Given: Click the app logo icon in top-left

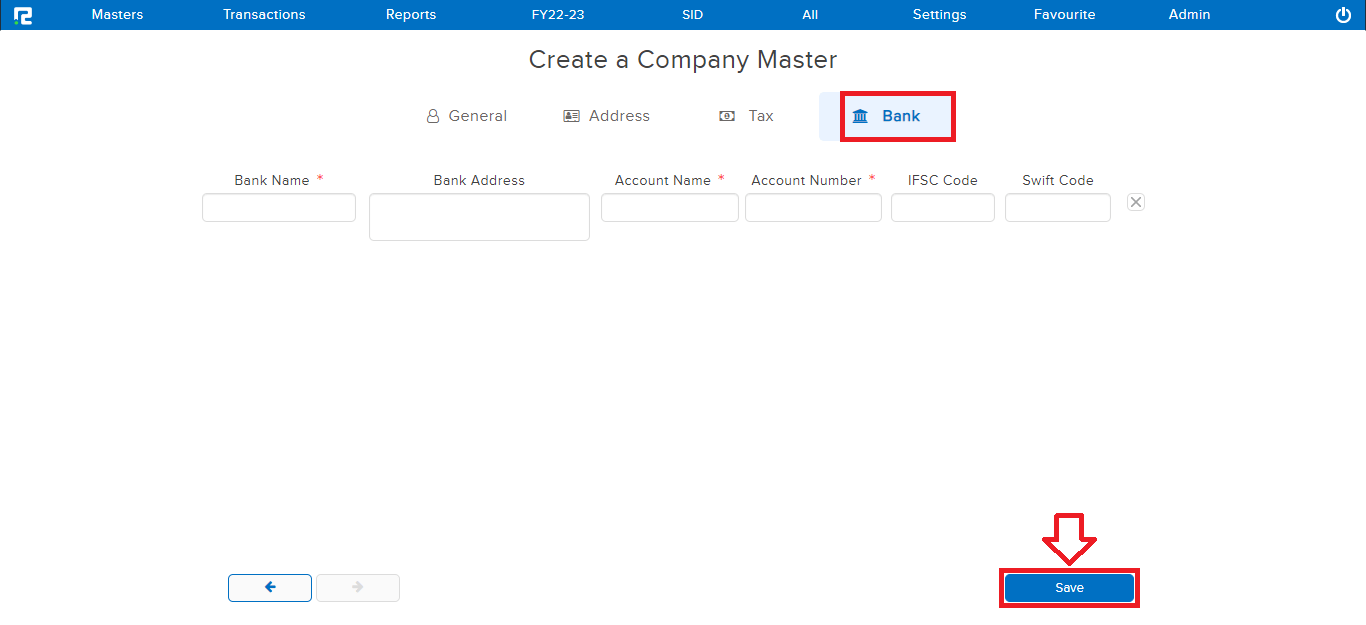Looking at the screenshot, I should [x=23, y=15].
